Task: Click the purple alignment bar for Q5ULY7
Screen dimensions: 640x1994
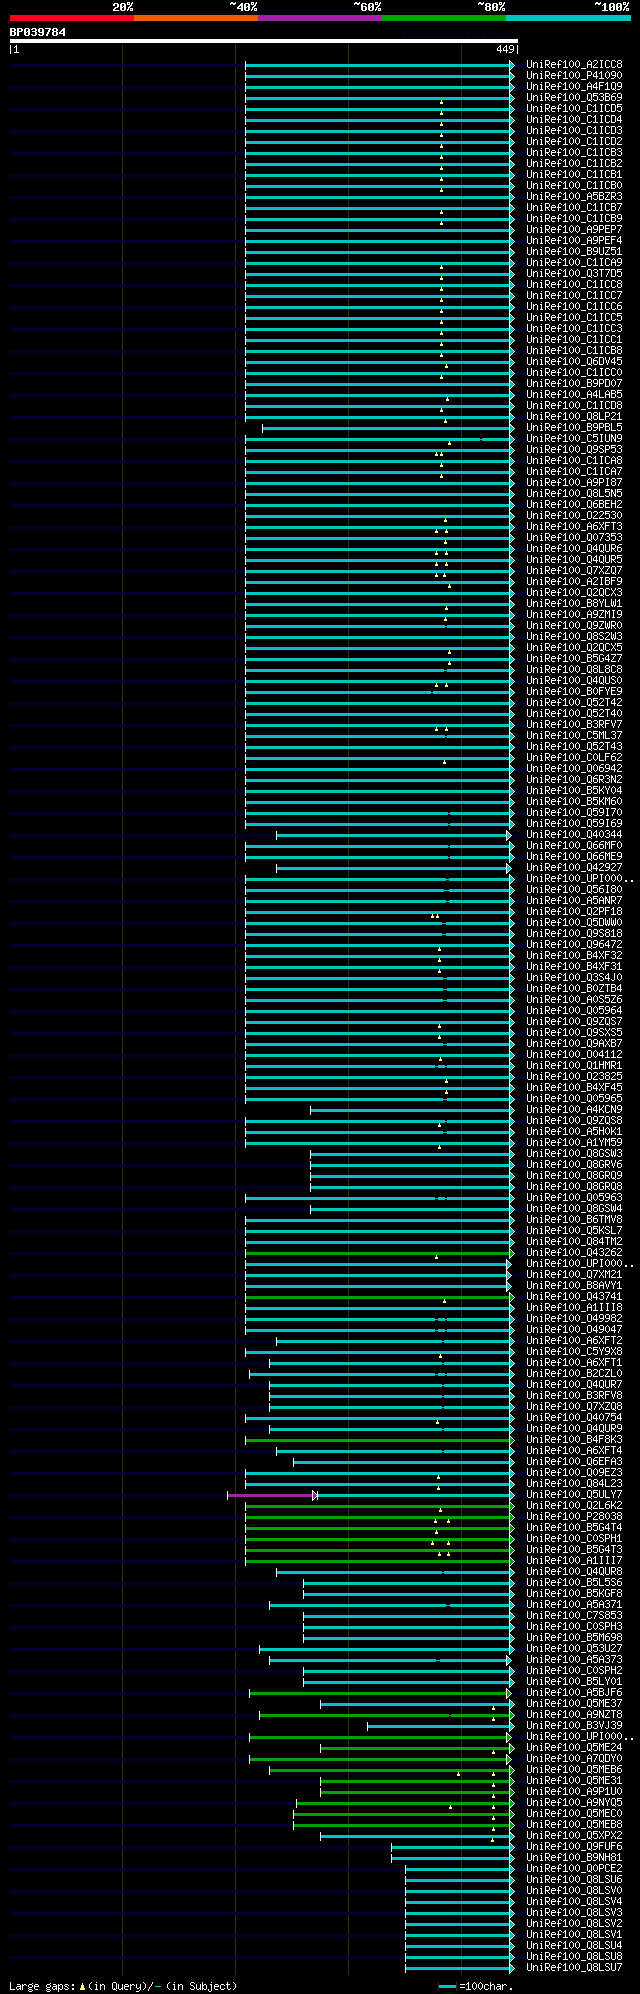Action: tap(271, 1495)
